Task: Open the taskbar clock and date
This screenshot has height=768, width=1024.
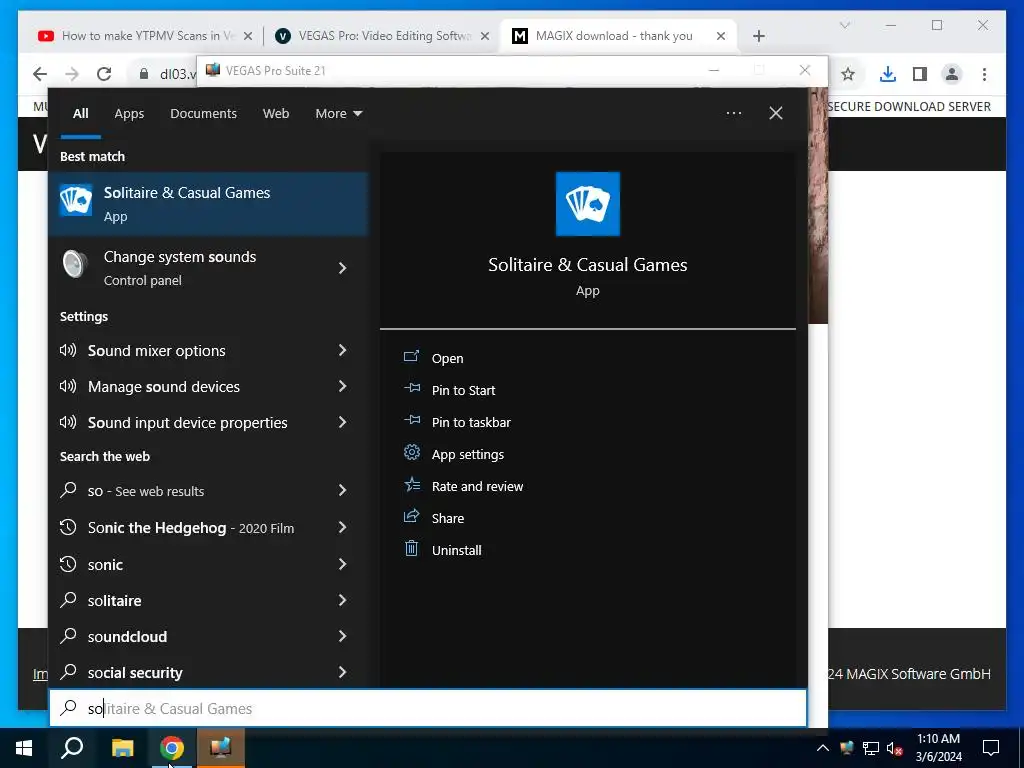Action: click(x=938, y=748)
